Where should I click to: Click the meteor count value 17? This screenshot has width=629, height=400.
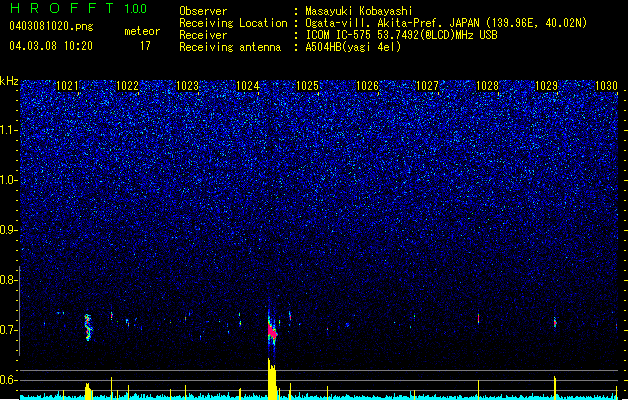point(145,46)
